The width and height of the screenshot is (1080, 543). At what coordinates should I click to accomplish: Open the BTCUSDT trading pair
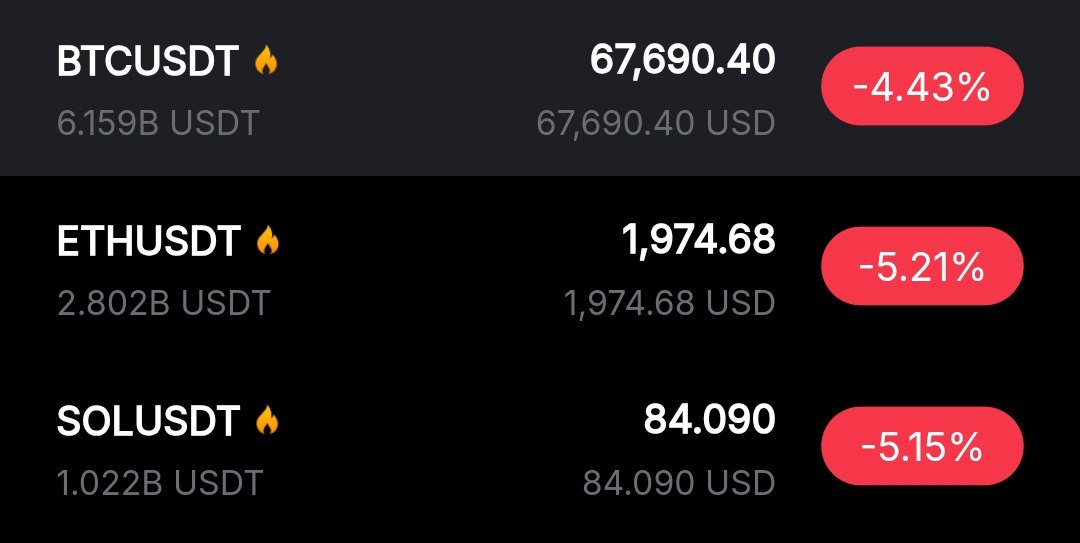(147, 62)
